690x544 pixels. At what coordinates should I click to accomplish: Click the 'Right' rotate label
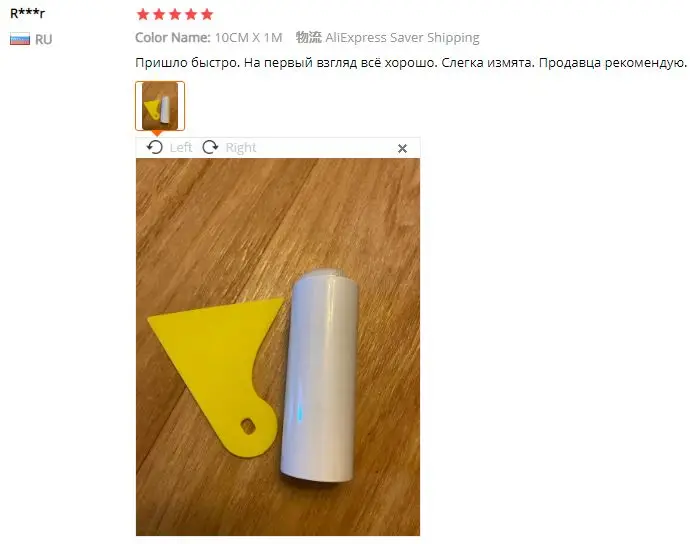coord(241,148)
